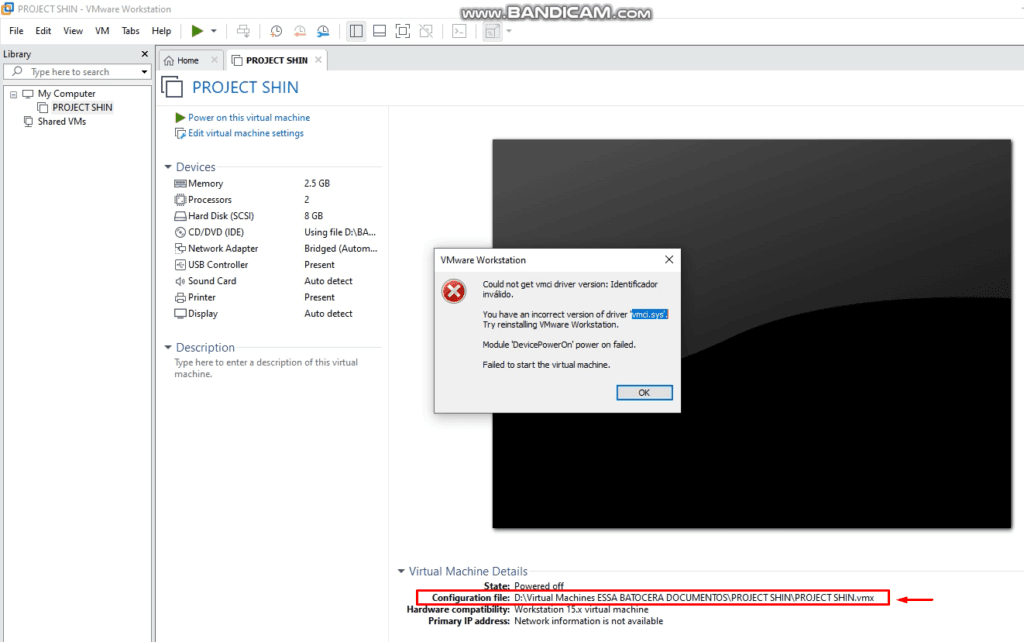Toggle the Library panel visibility icon

click(357, 31)
